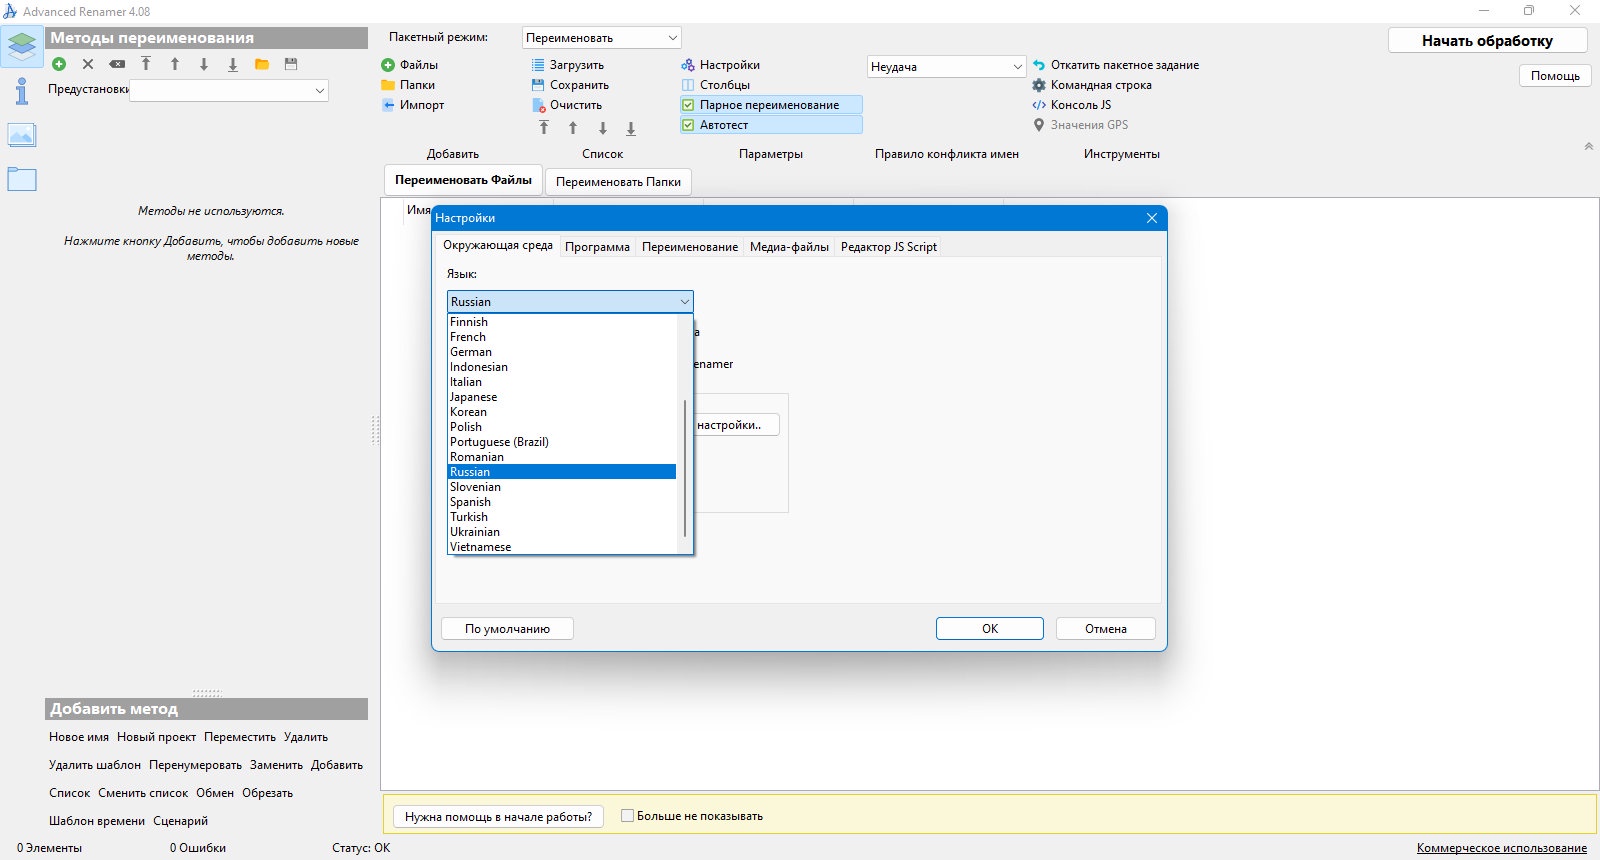Clear list with Очистить
Viewport: 1600px width, 860px height.
(x=567, y=105)
